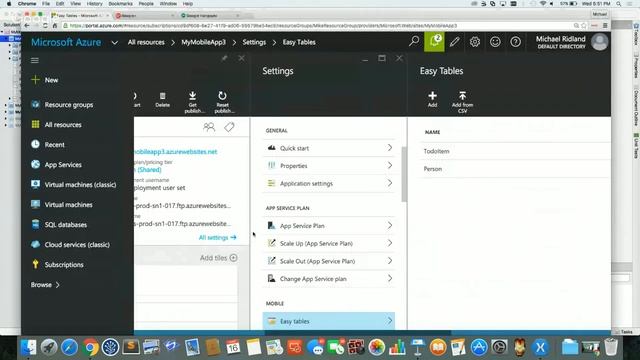The height and width of the screenshot is (360, 640).
Task: Click the pencil edit dashboard icon
Action: tap(454, 42)
